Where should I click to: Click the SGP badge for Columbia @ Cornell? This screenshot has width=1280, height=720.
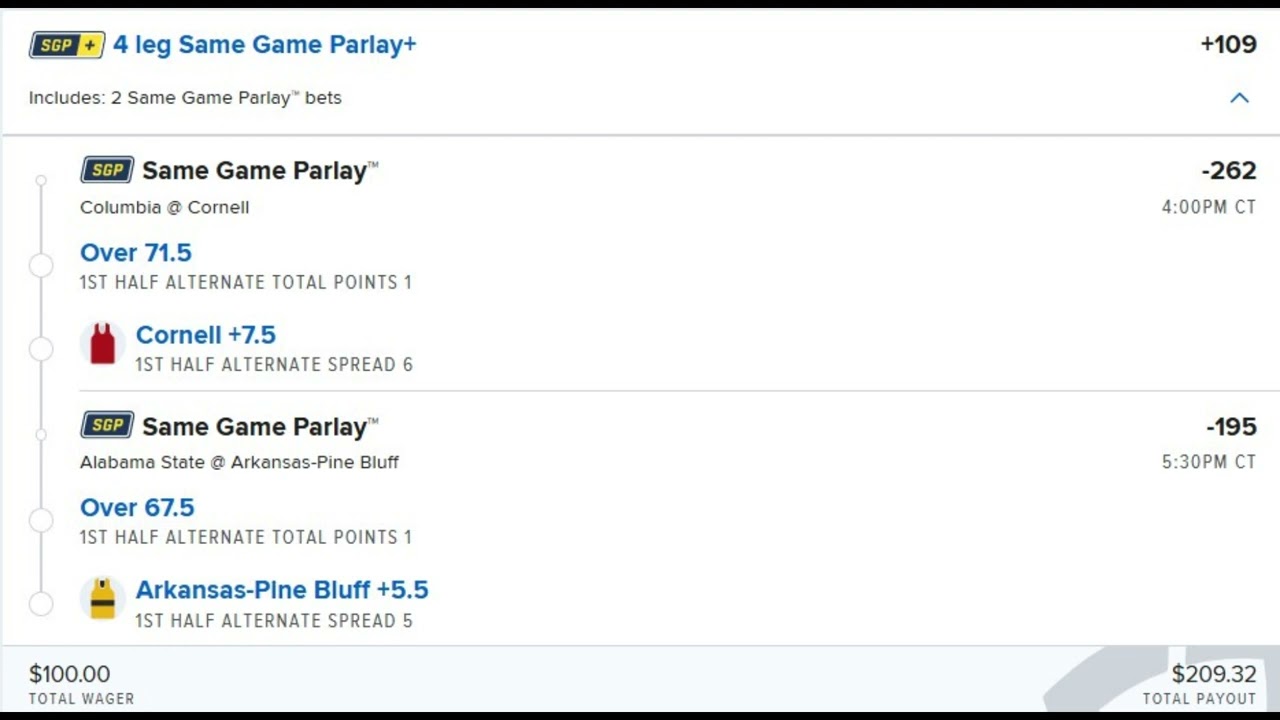[x=107, y=170]
